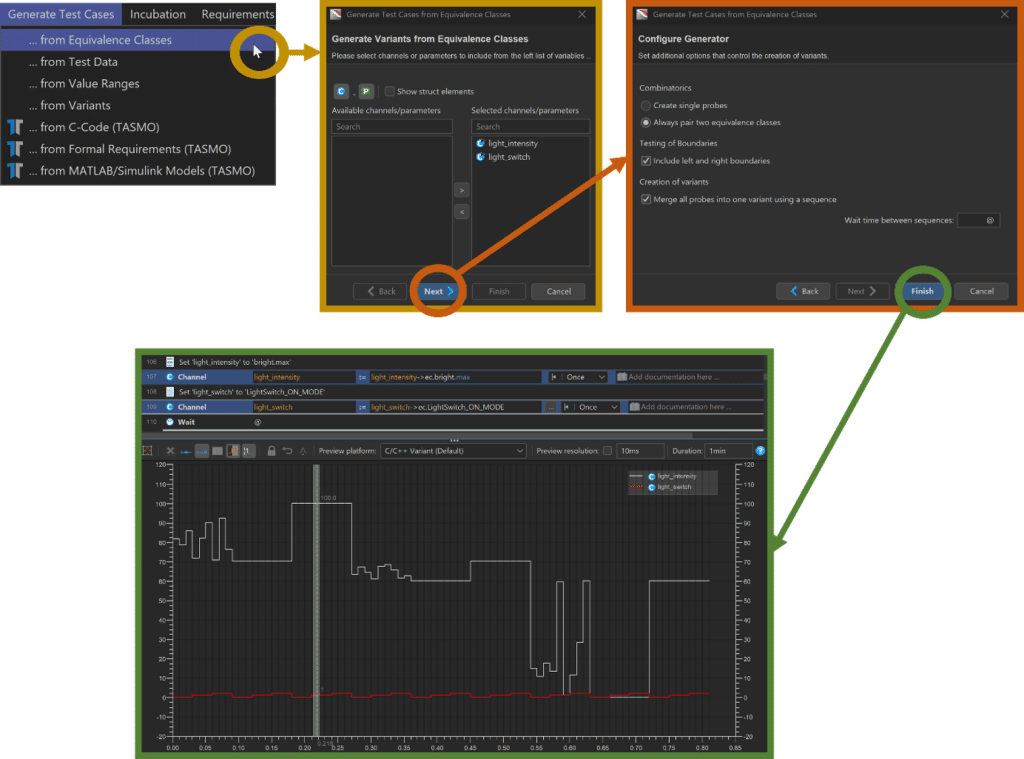Click the blue C channel filter icon
Image resolution: width=1024 pixels, height=759 pixels.
341,91
